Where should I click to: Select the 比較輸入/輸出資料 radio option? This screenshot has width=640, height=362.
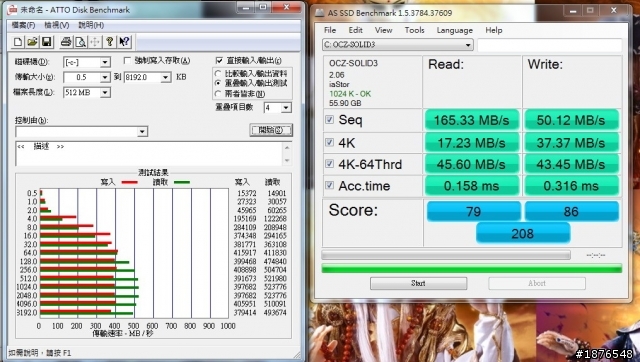click(x=218, y=74)
